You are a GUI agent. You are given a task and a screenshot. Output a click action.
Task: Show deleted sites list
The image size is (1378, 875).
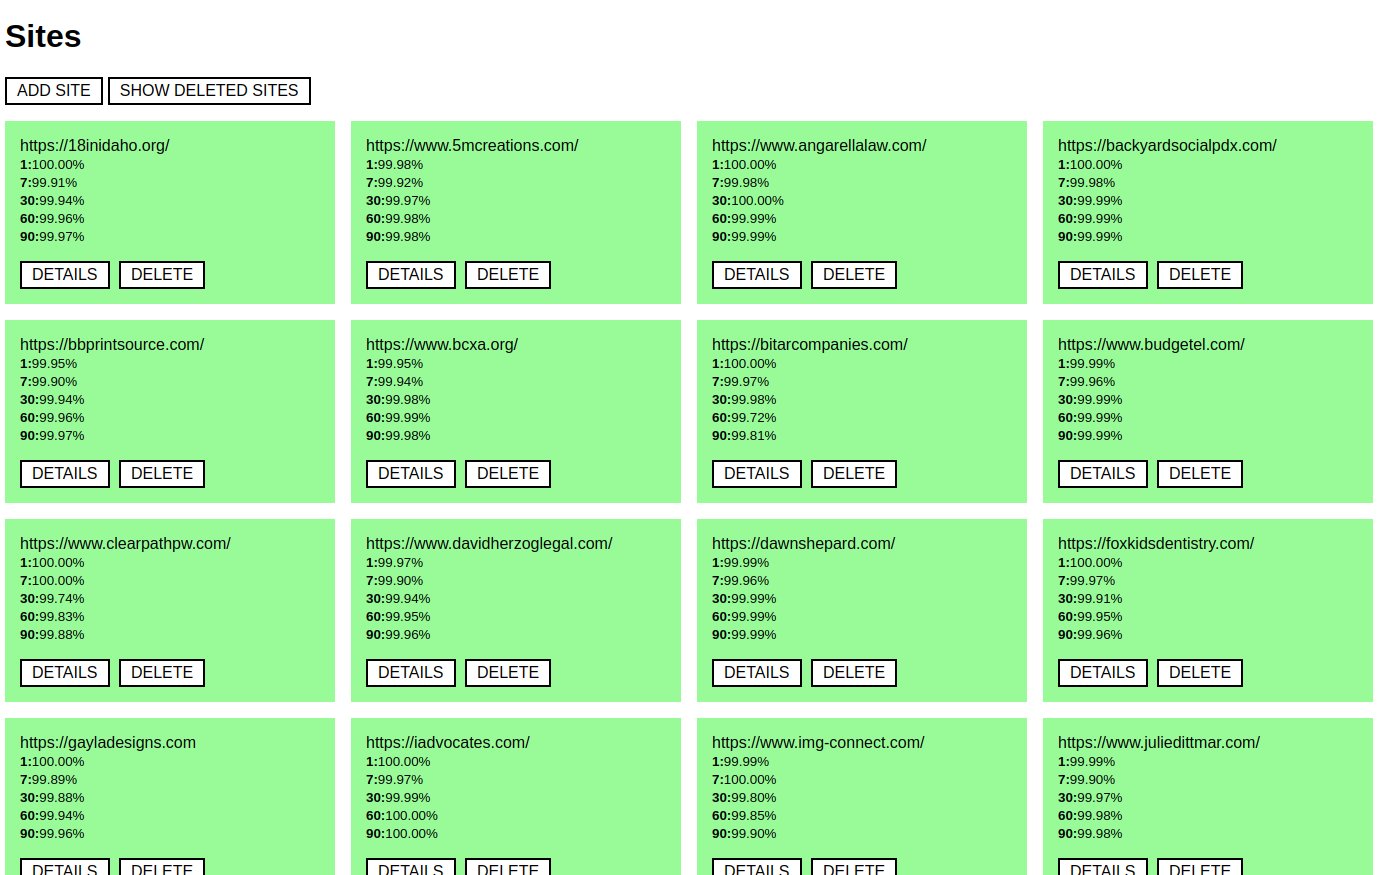(x=209, y=91)
